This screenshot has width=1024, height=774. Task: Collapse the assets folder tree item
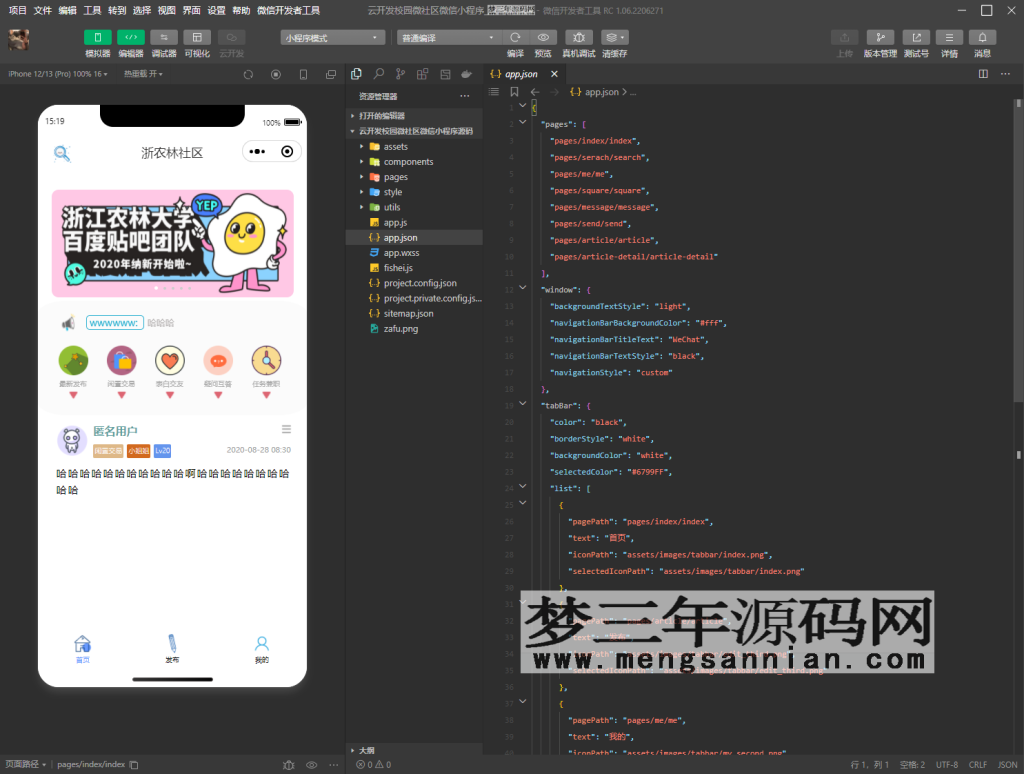coord(364,146)
